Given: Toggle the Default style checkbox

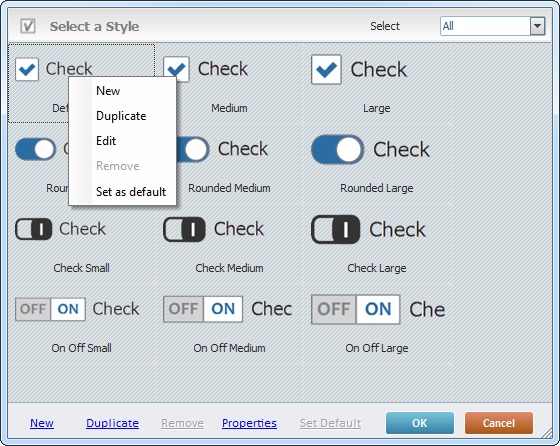Looking at the screenshot, I should (27, 69).
